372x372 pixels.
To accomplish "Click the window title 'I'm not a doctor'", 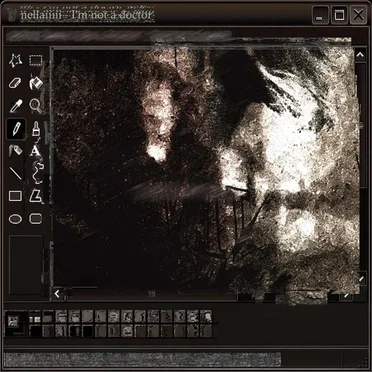I will coord(111,15).
